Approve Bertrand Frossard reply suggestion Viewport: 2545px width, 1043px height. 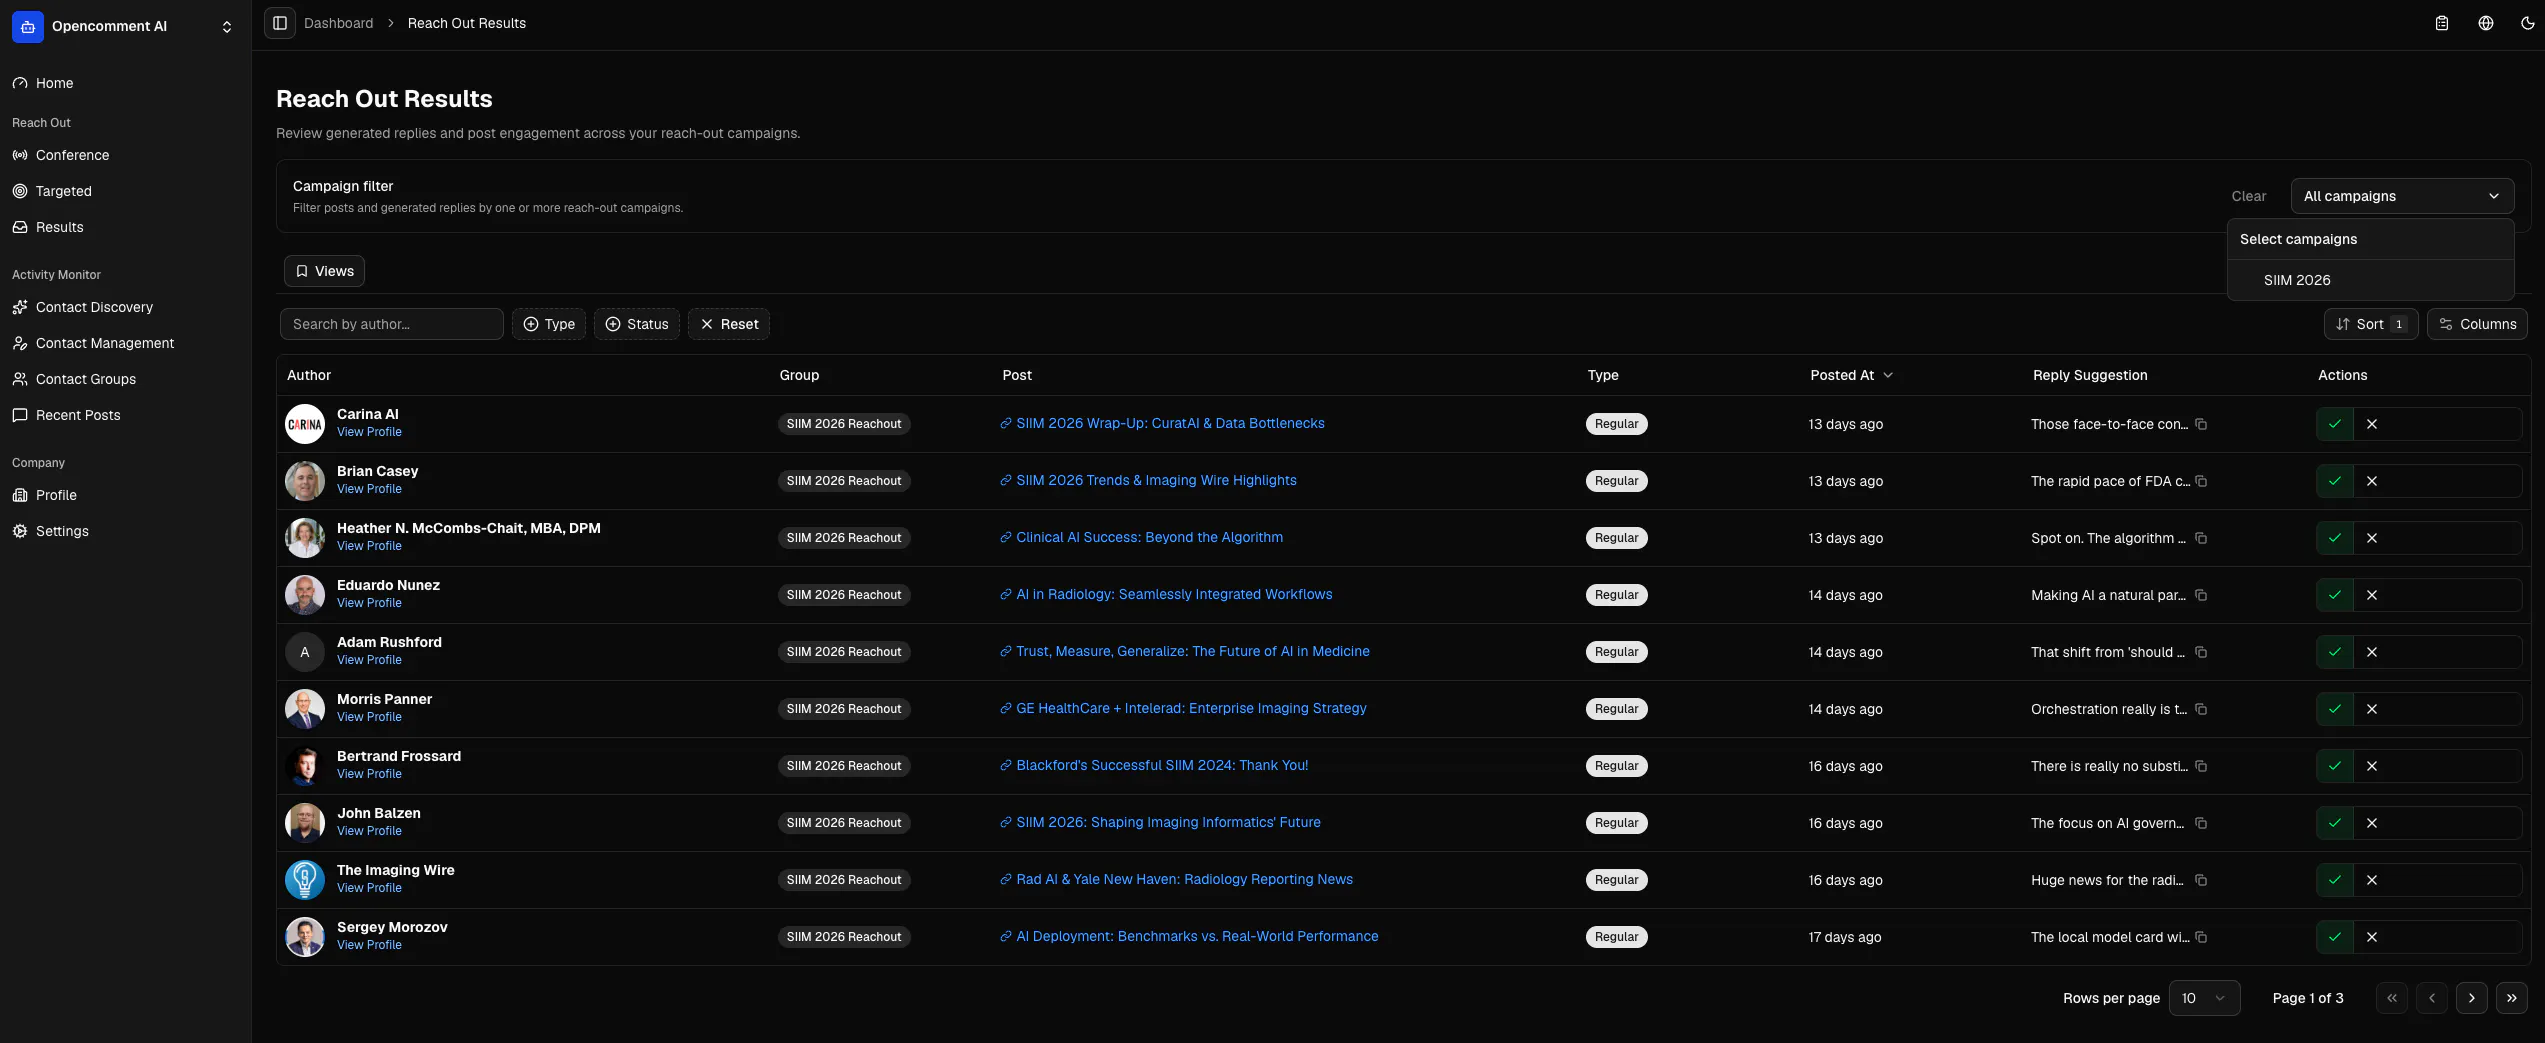coord(2335,766)
